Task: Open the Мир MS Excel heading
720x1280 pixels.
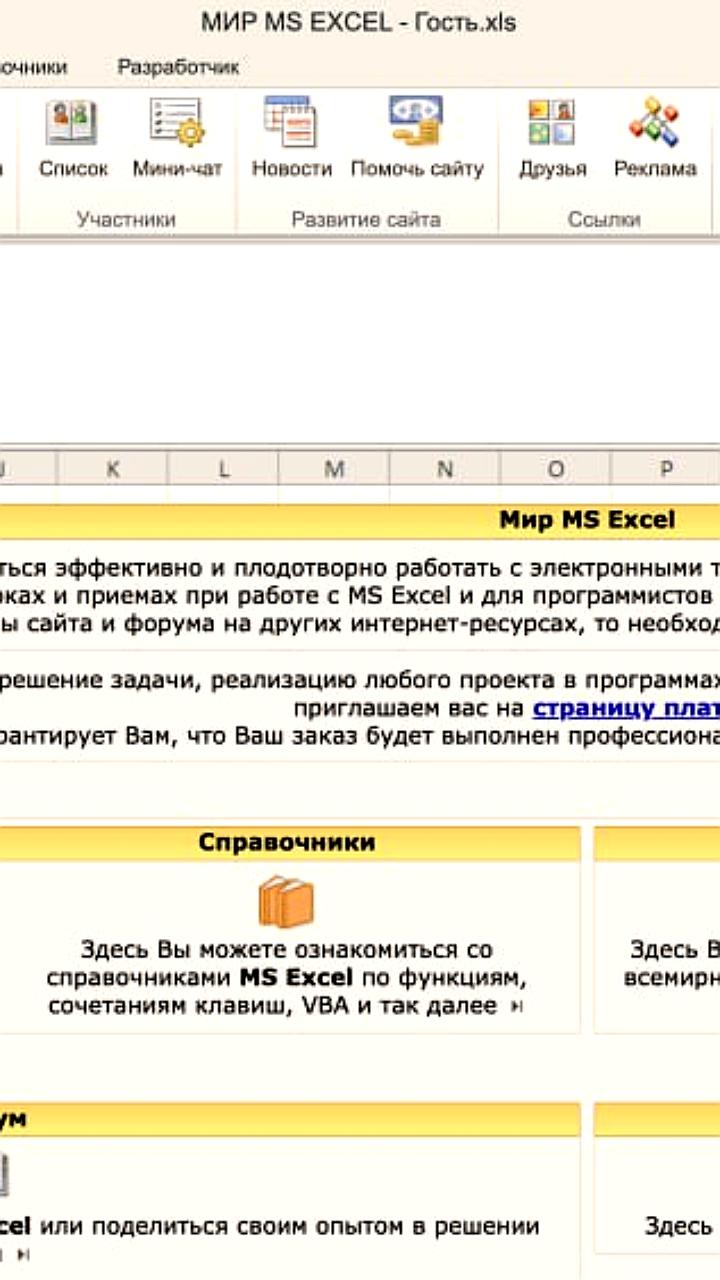Action: [587, 520]
